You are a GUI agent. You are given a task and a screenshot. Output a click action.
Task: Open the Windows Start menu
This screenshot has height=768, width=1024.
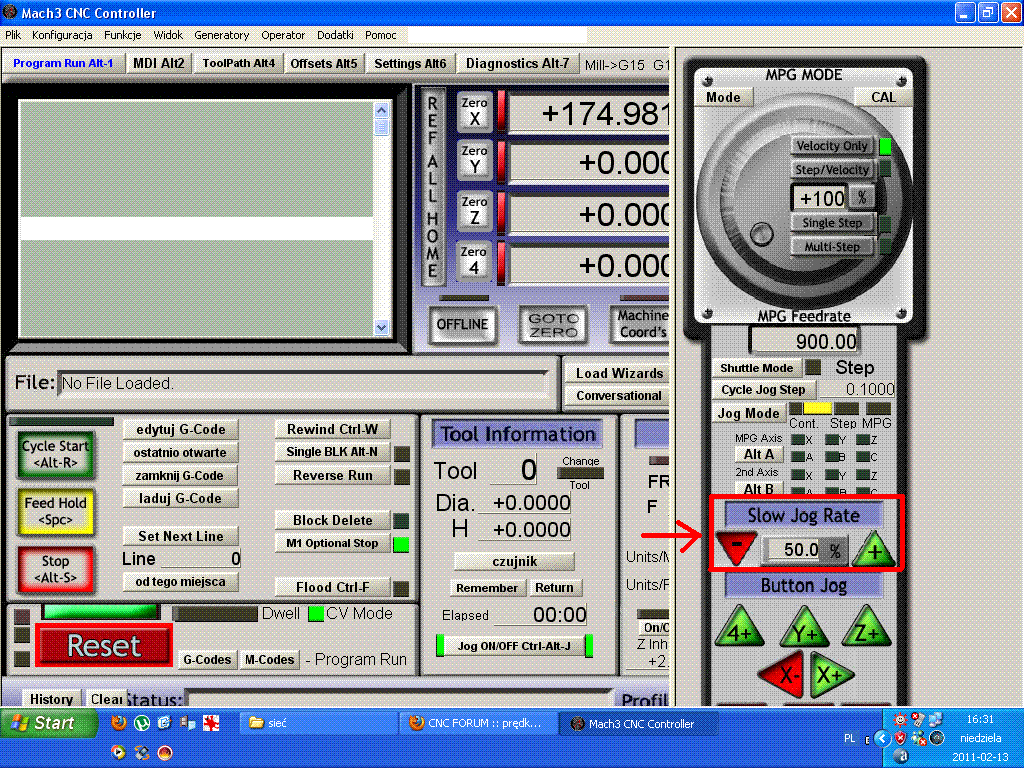(47, 723)
